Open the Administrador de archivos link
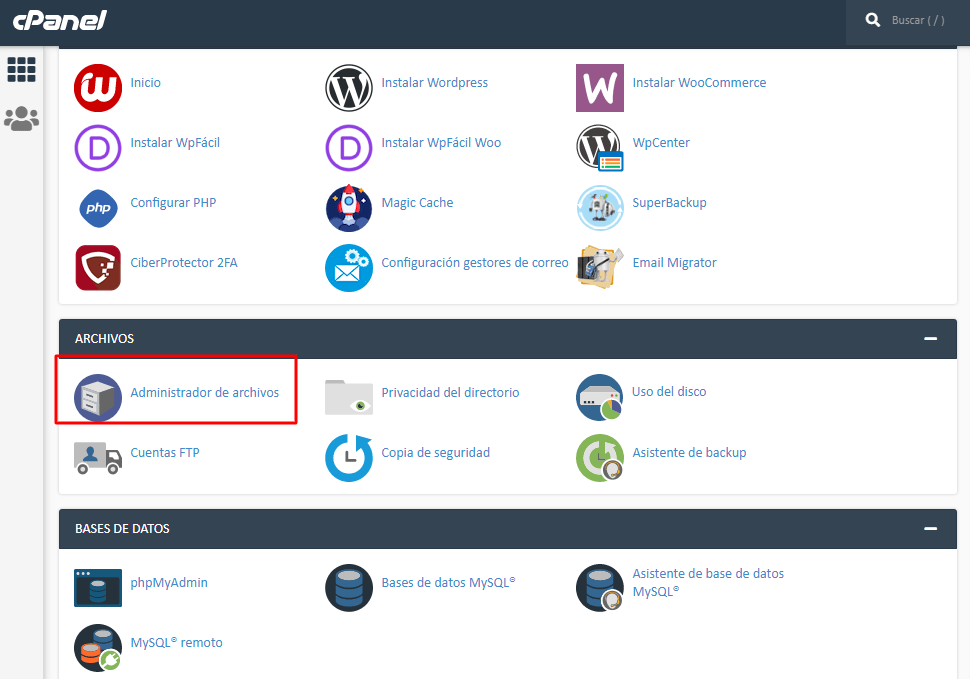Viewport: 970px width, 679px height. point(205,393)
